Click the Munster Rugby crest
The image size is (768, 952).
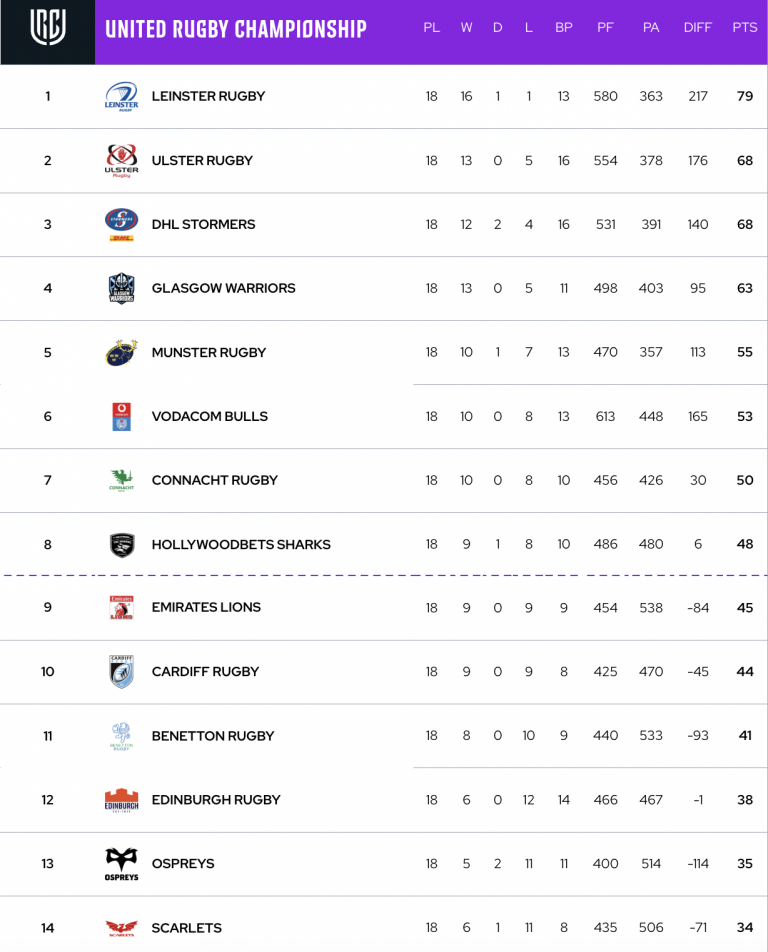(x=121, y=353)
